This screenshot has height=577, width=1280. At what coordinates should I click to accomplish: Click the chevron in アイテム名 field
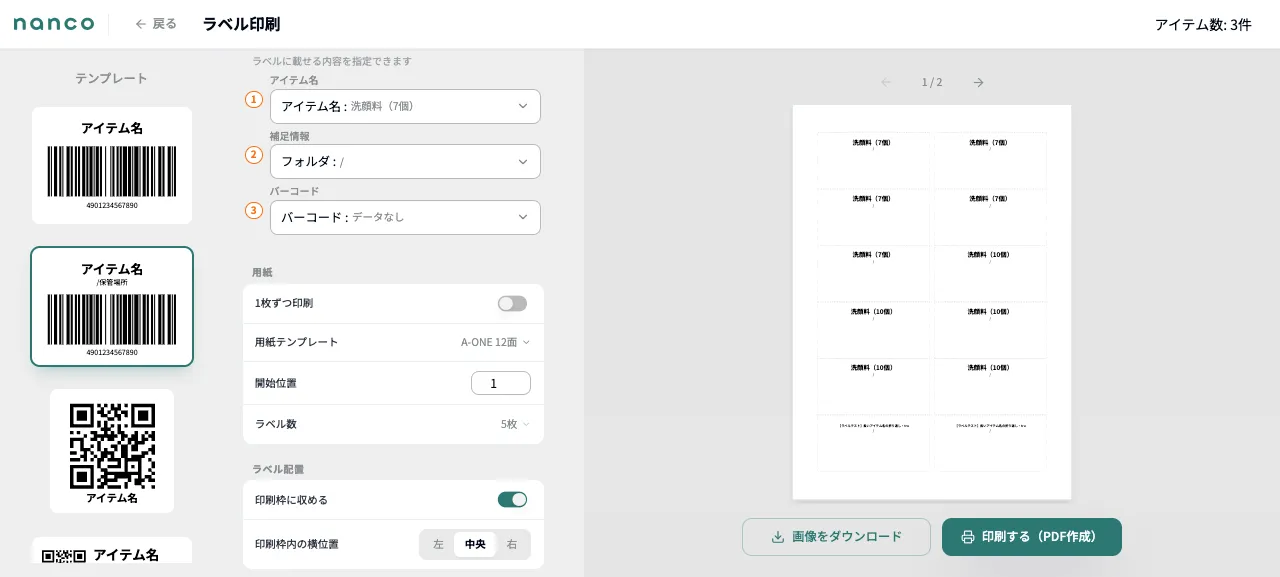(522, 106)
